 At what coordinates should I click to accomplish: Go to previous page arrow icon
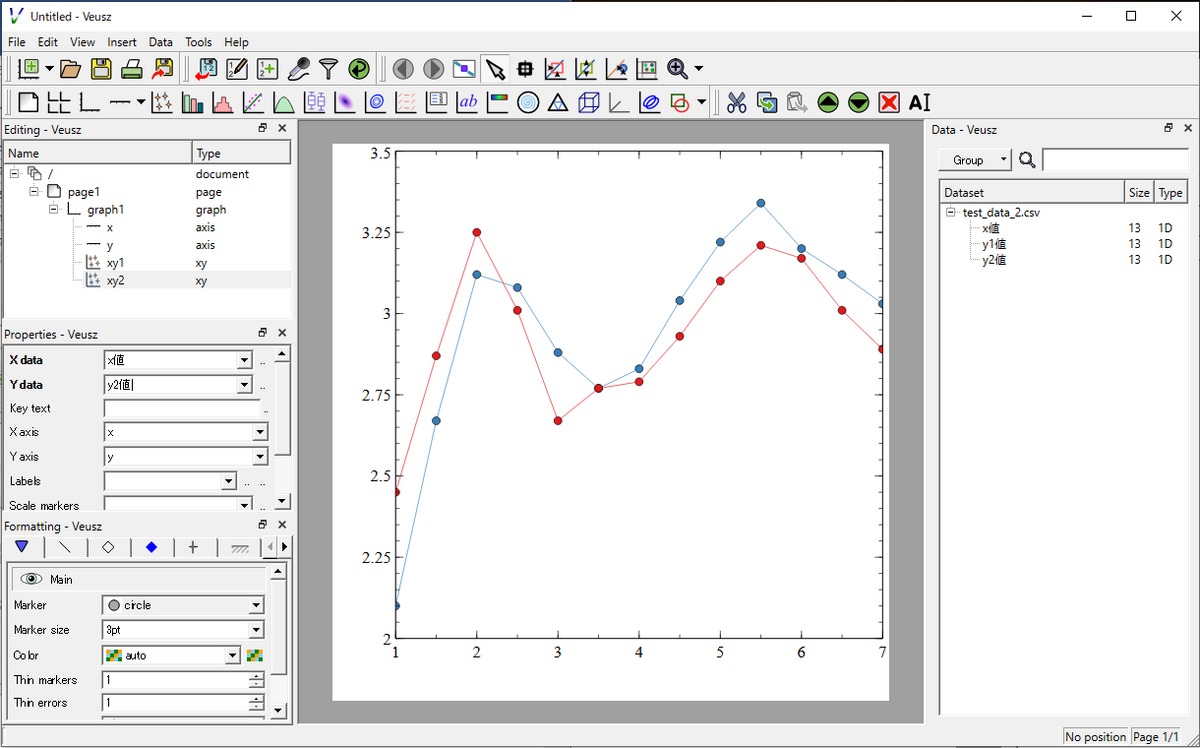[403, 69]
